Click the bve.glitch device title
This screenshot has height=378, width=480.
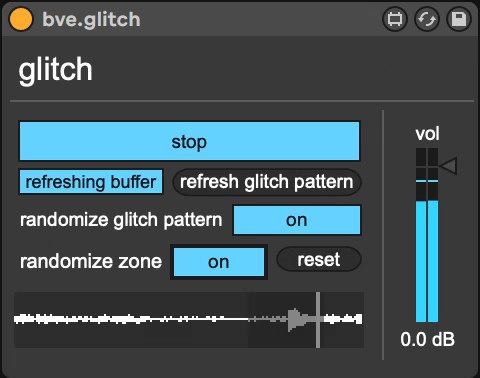(91, 19)
